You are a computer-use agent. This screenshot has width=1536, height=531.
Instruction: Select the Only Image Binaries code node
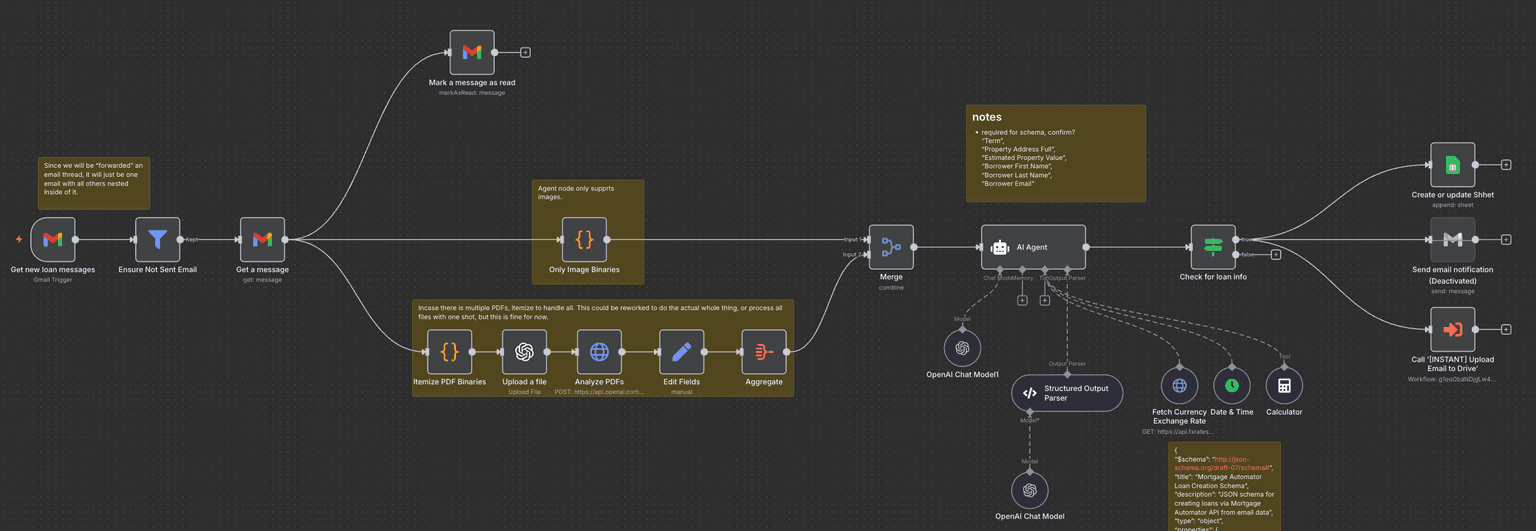click(584, 240)
